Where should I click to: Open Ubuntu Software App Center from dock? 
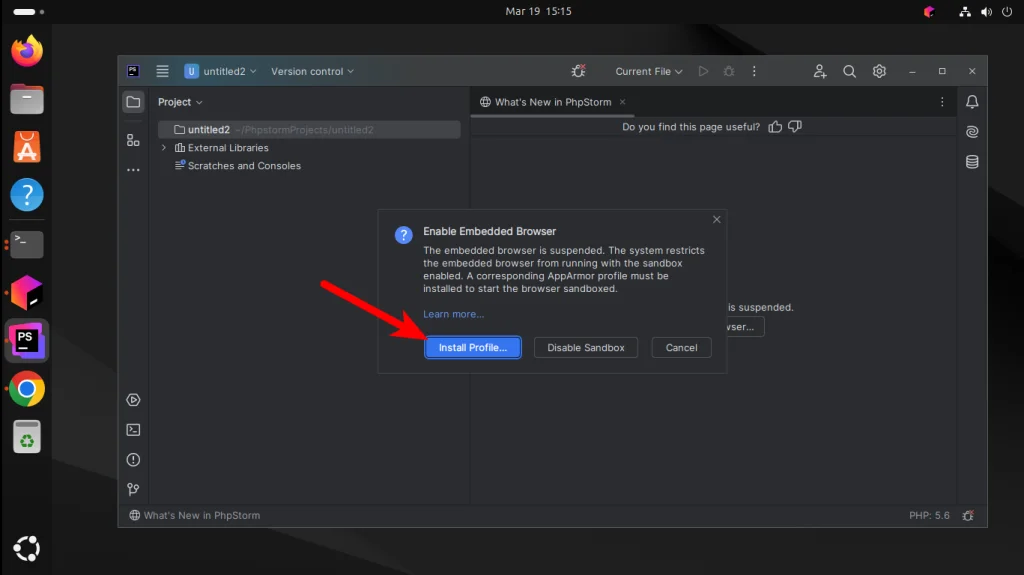(27, 147)
